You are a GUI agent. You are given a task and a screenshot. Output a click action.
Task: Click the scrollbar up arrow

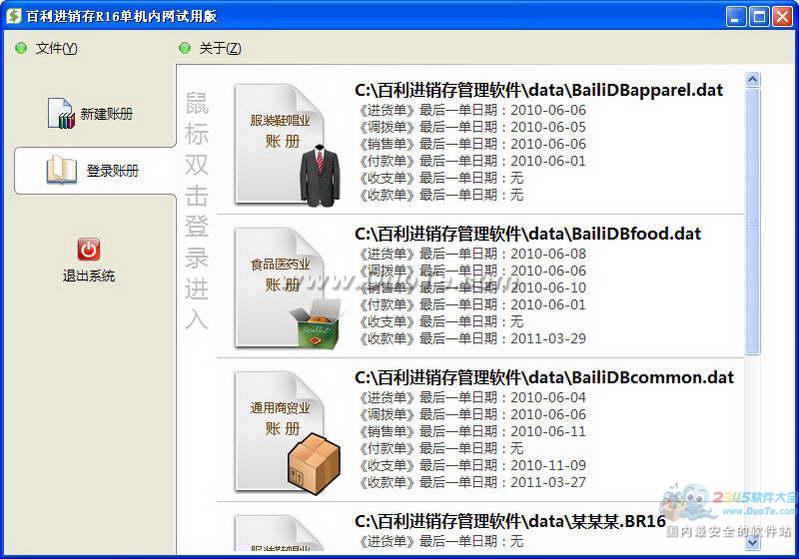coord(752,79)
